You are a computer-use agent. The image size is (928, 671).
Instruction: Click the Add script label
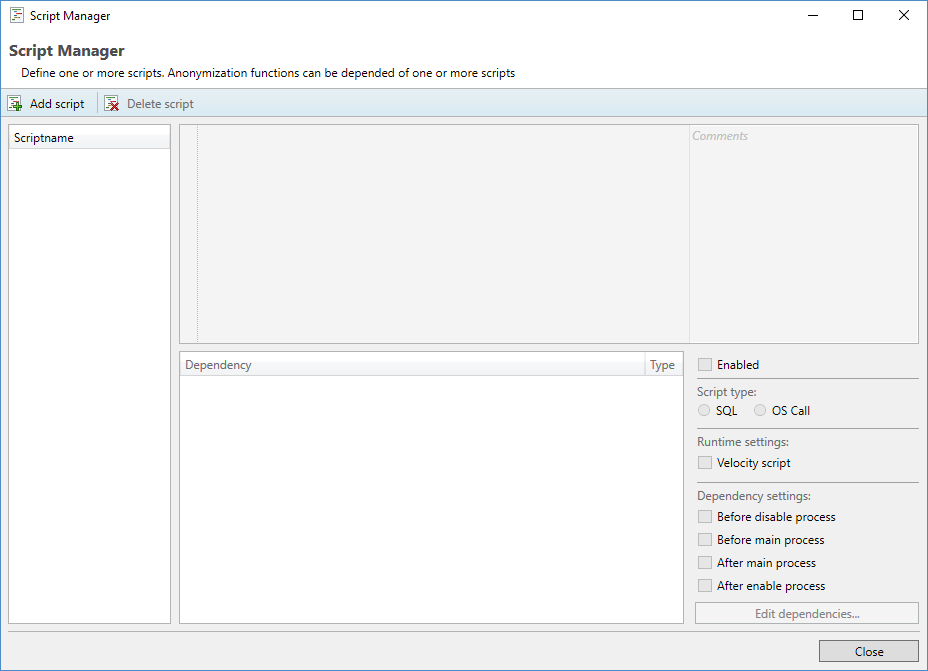click(57, 104)
